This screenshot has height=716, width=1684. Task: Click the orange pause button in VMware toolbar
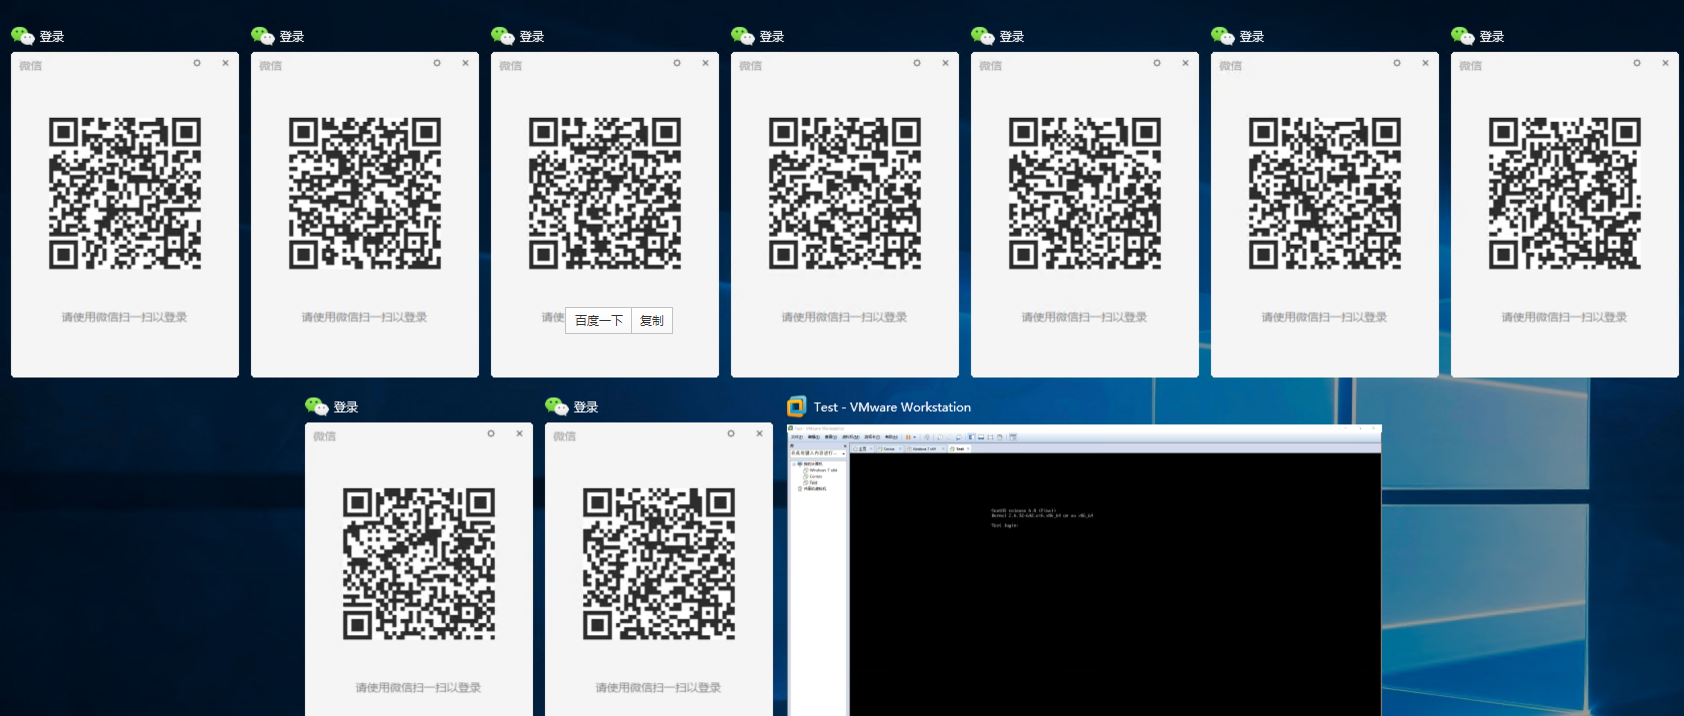pos(908,437)
